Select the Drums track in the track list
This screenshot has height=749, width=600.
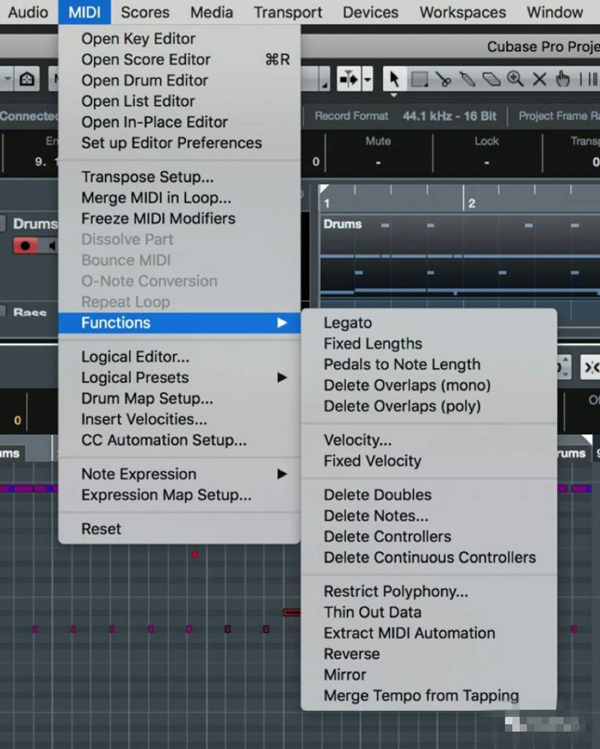pyautogui.click(x=35, y=224)
